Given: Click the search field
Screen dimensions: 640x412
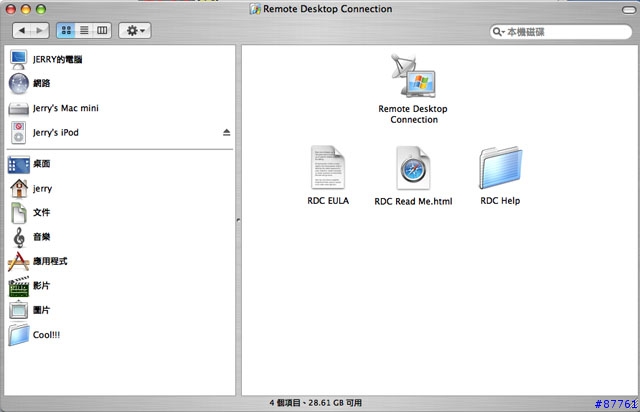Looking at the screenshot, I should pyautogui.click(x=561, y=31).
